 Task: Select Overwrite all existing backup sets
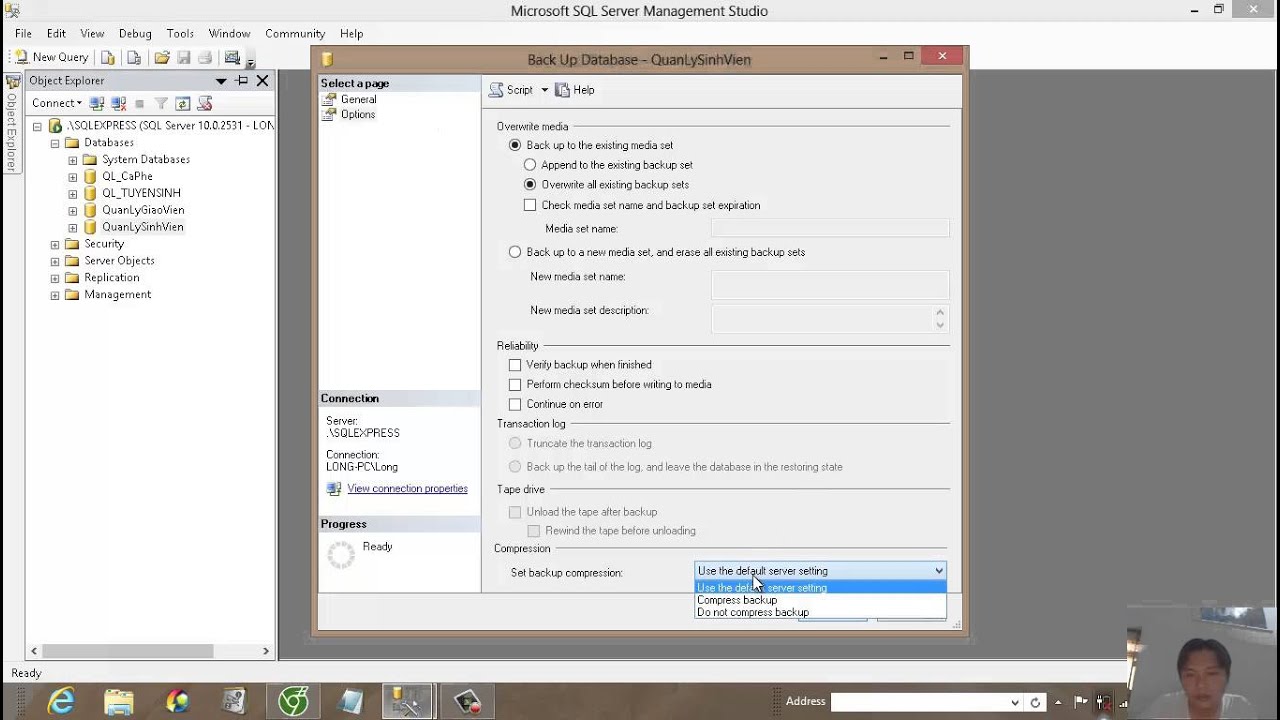point(530,185)
